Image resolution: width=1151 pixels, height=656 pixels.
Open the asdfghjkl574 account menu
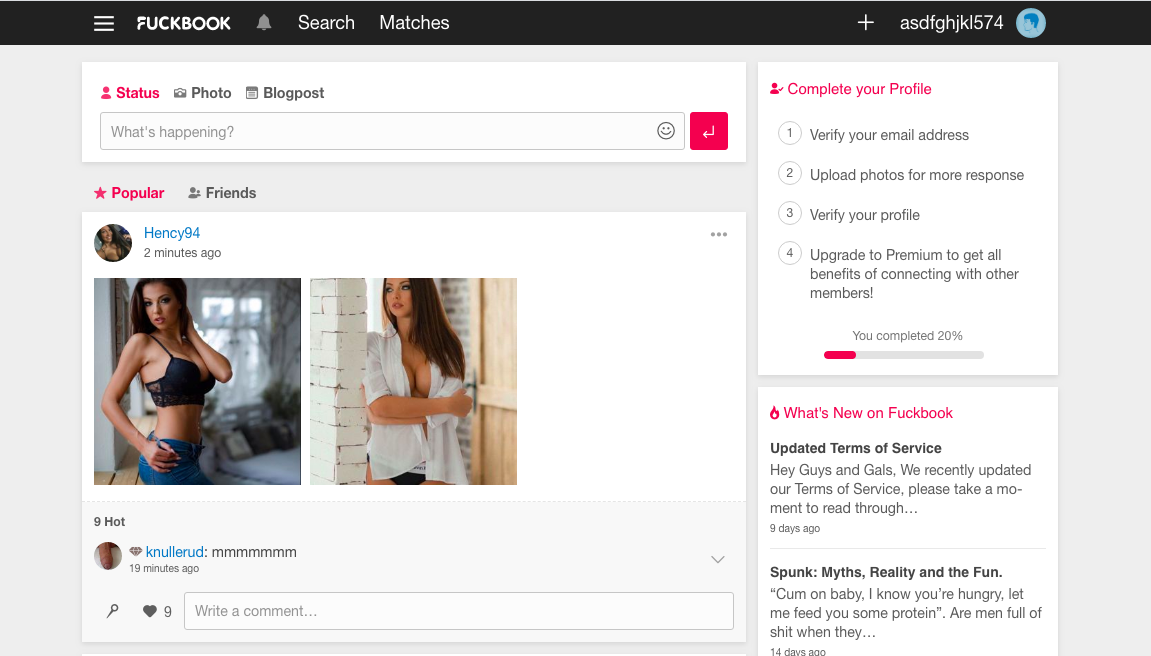point(951,23)
